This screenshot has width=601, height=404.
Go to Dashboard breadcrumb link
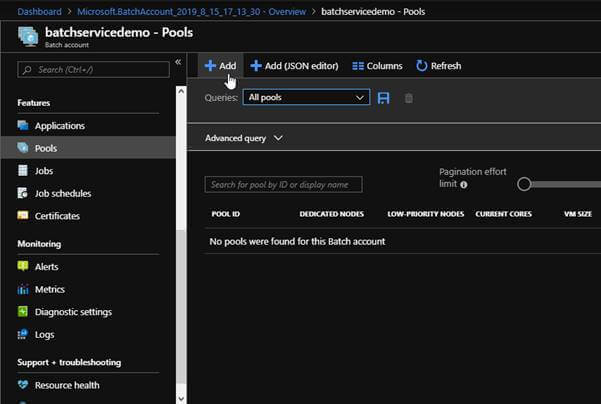click(39, 11)
